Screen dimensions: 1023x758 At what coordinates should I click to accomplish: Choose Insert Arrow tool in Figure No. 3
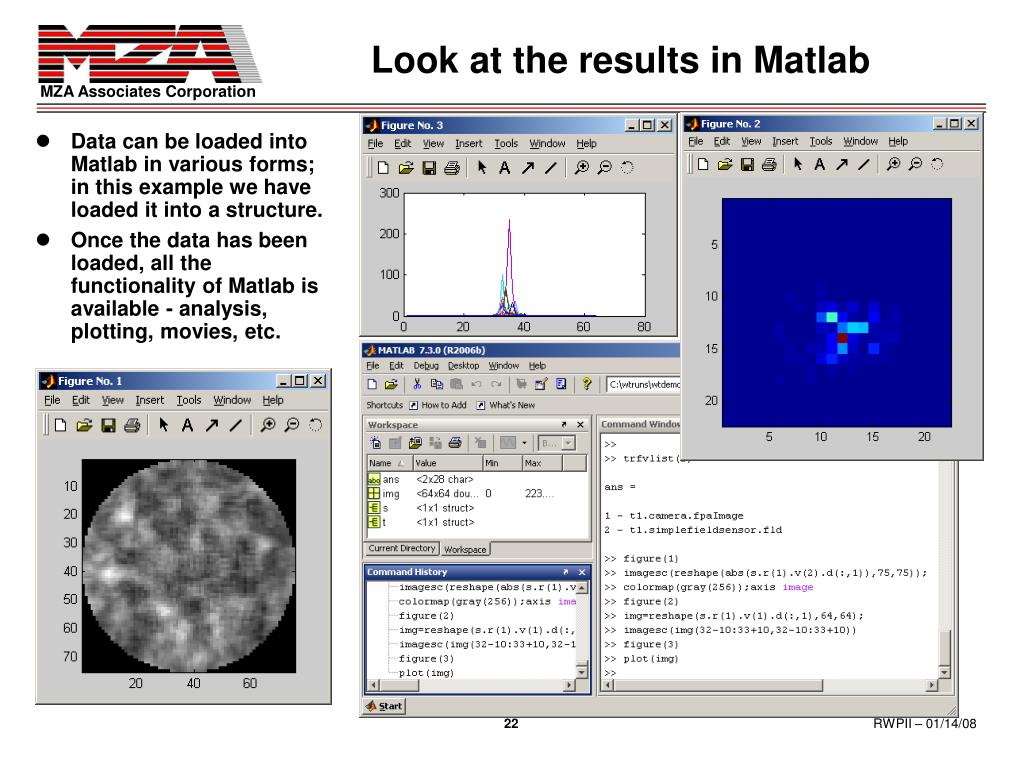tap(527, 168)
